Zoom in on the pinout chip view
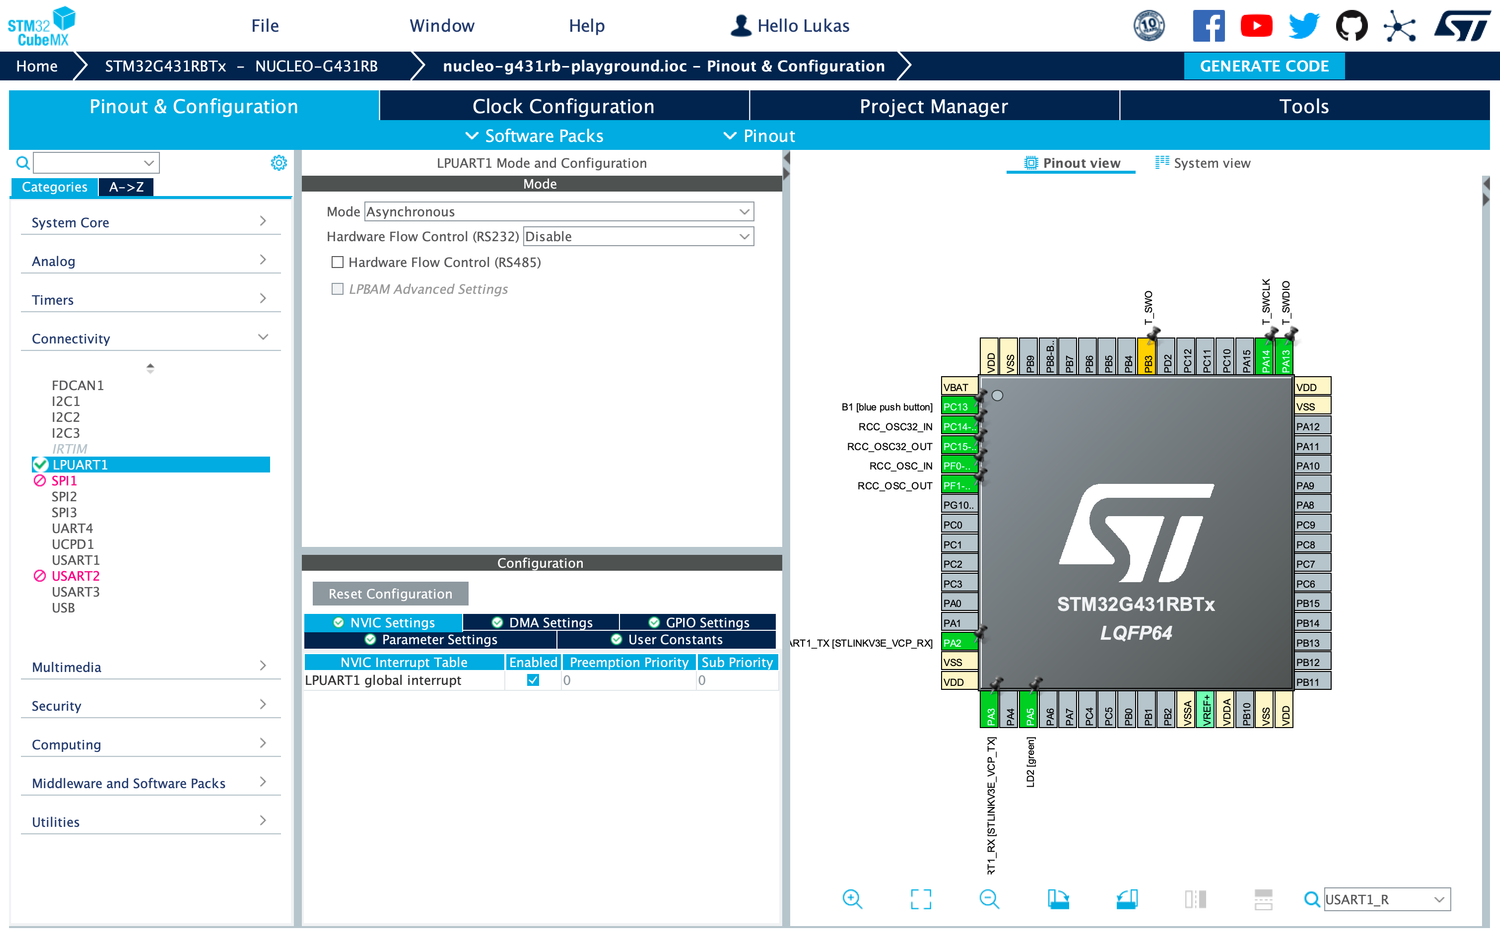The image size is (1500, 938). pyautogui.click(x=852, y=899)
